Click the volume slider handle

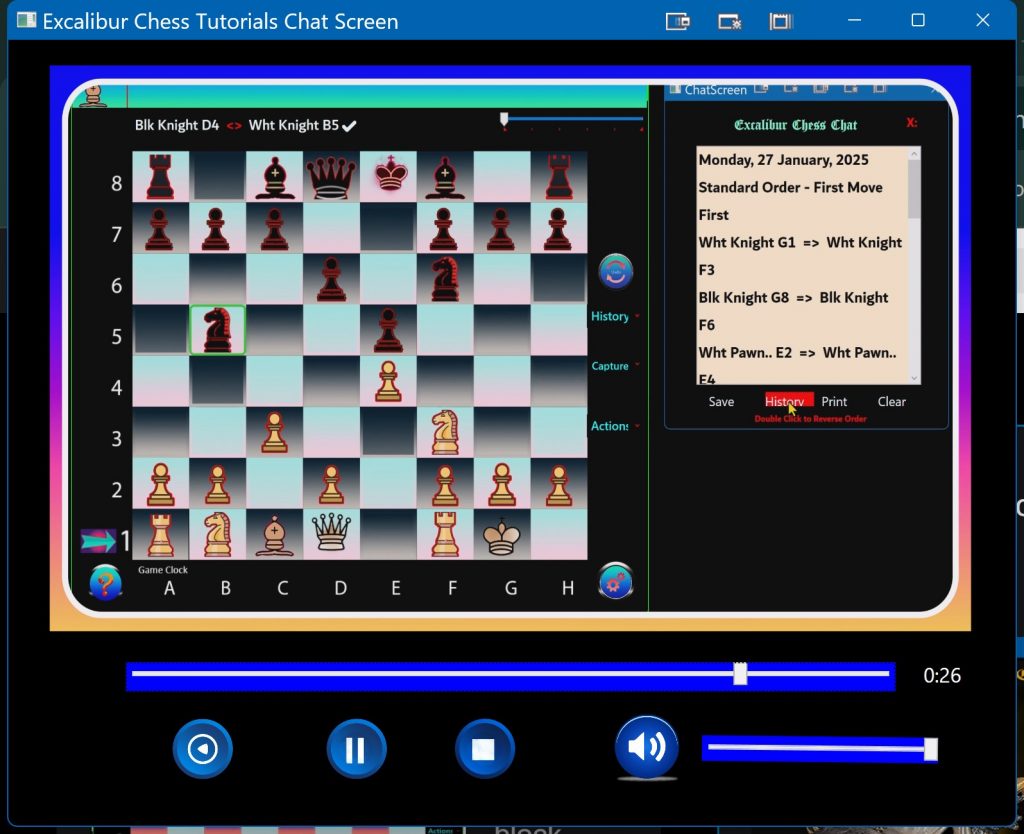[x=930, y=749]
